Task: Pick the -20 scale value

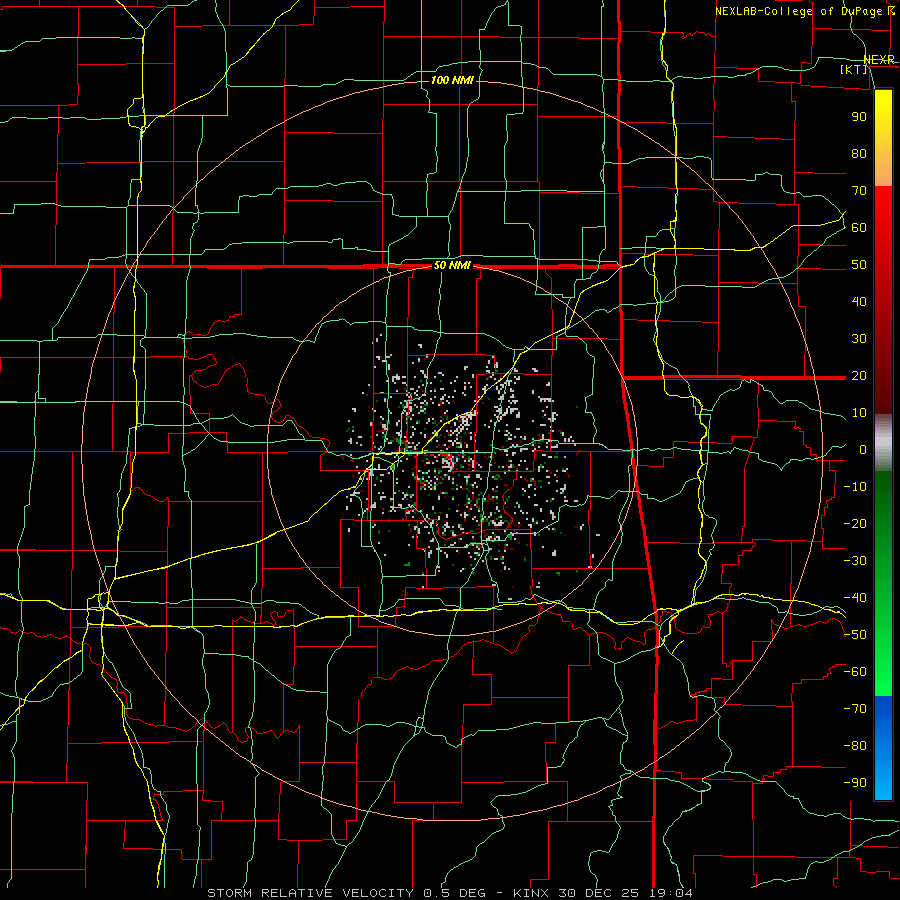Action: [x=855, y=523]
